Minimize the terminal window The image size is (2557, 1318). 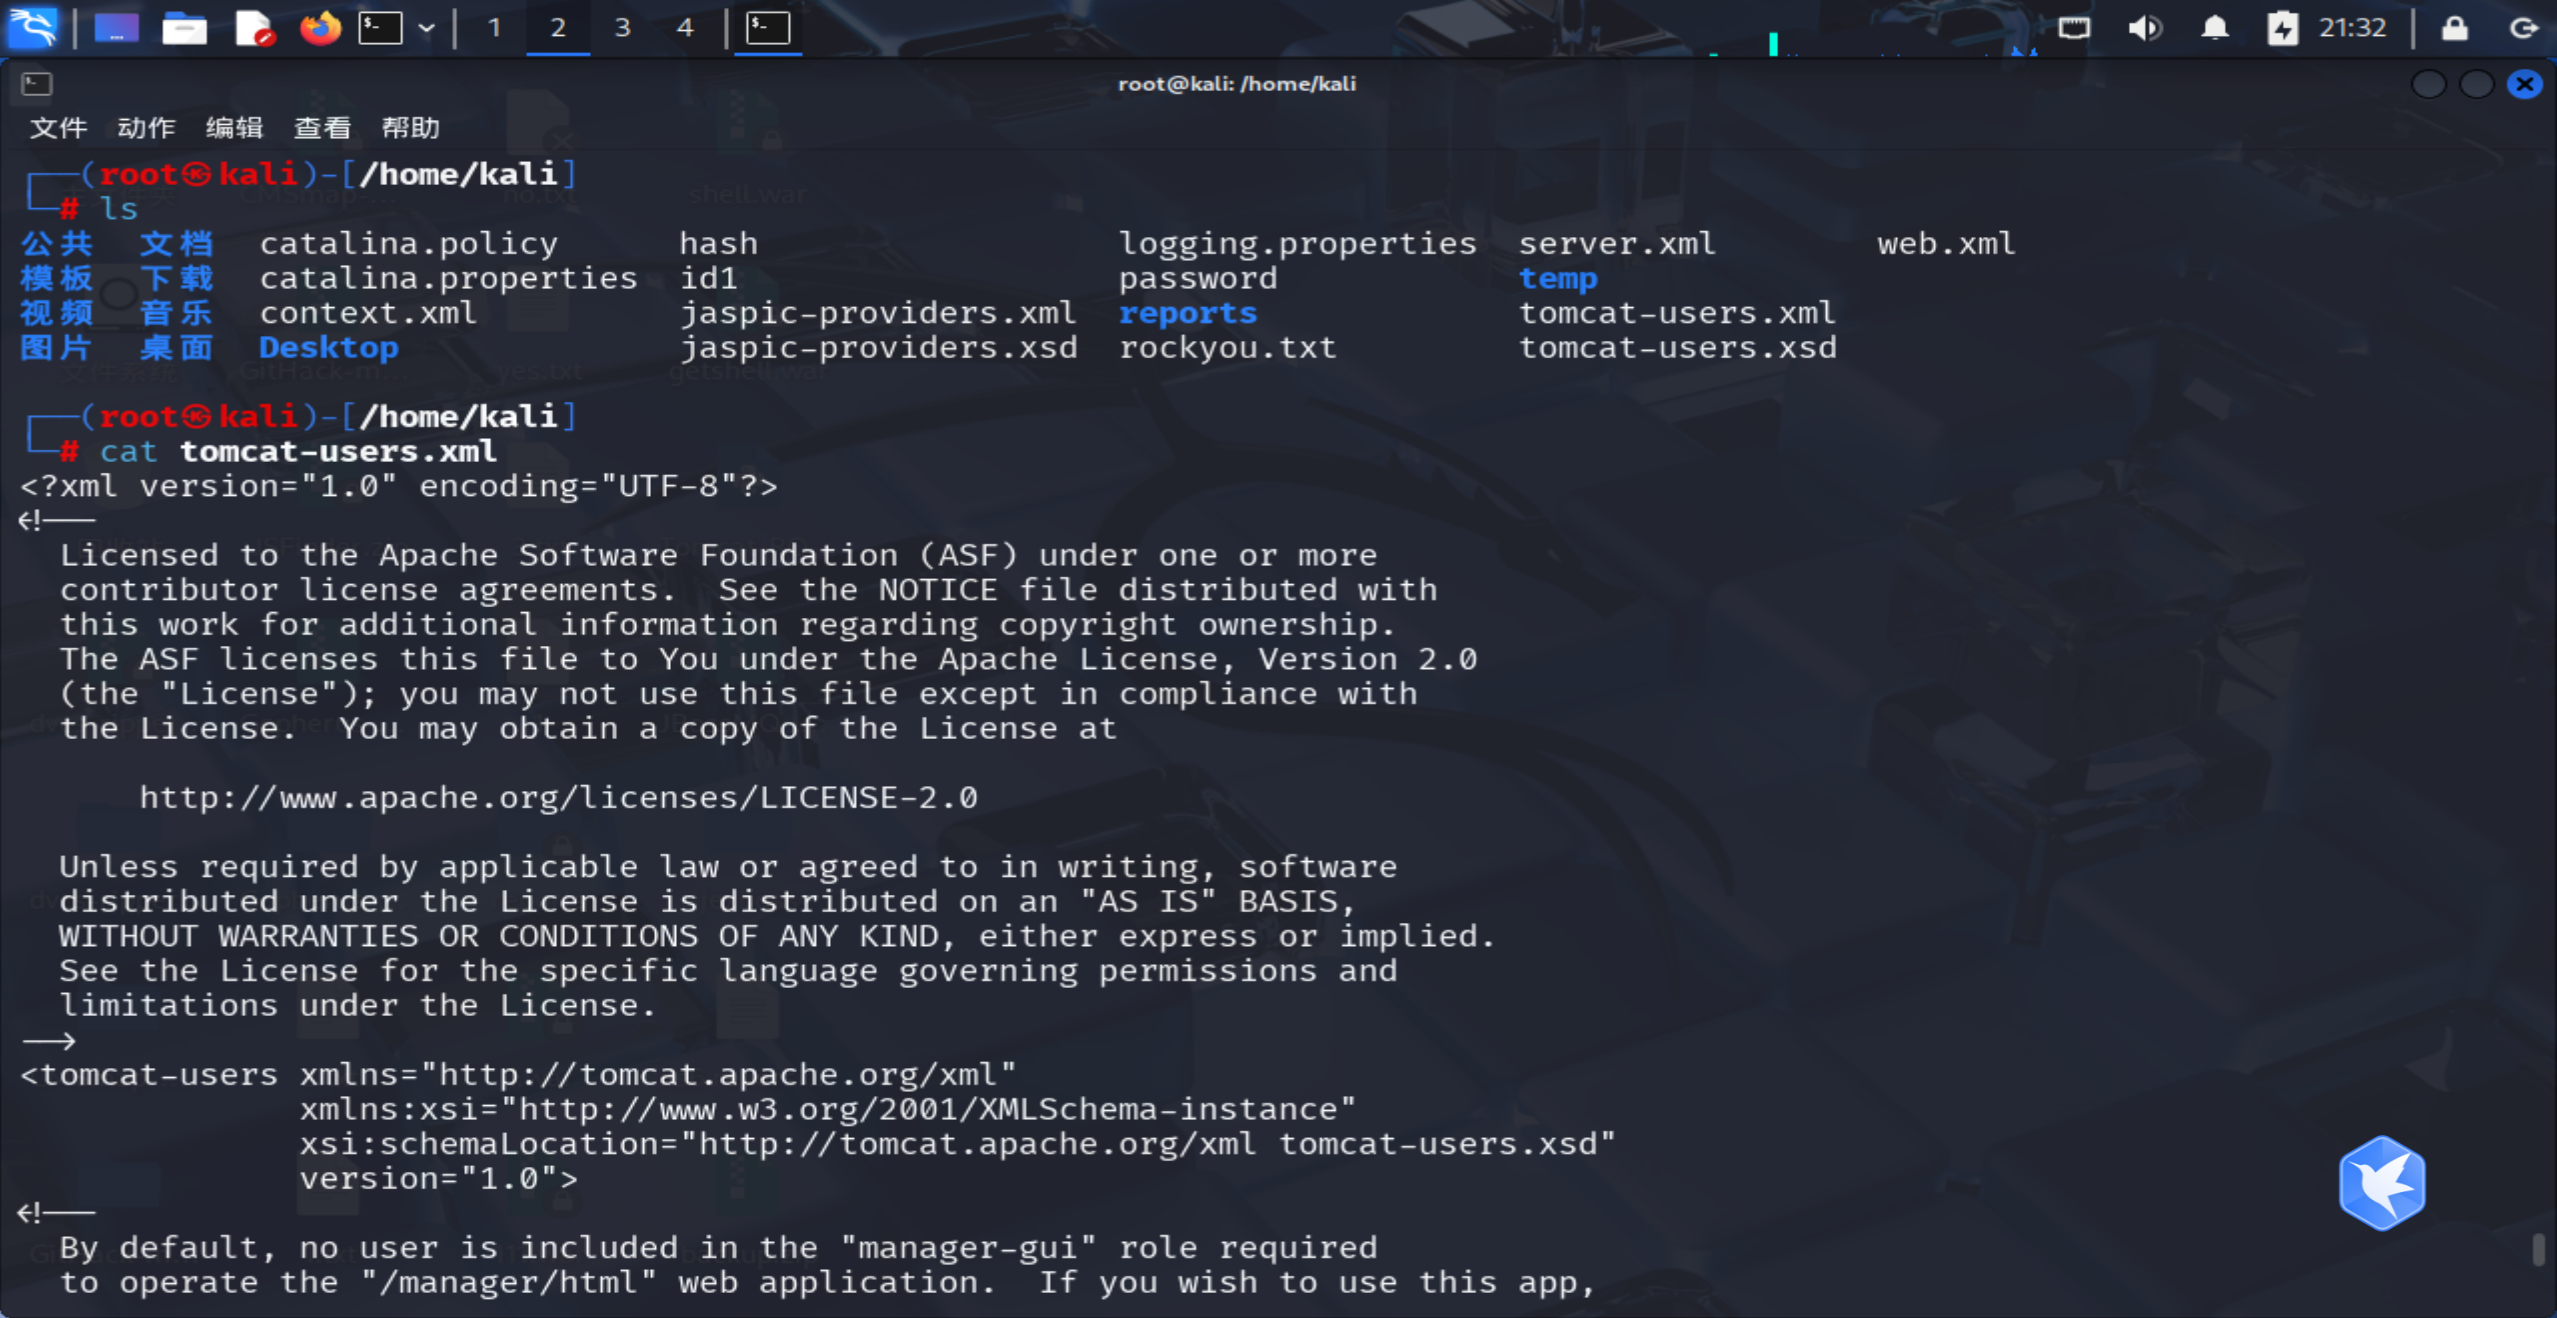point(2429,84)
